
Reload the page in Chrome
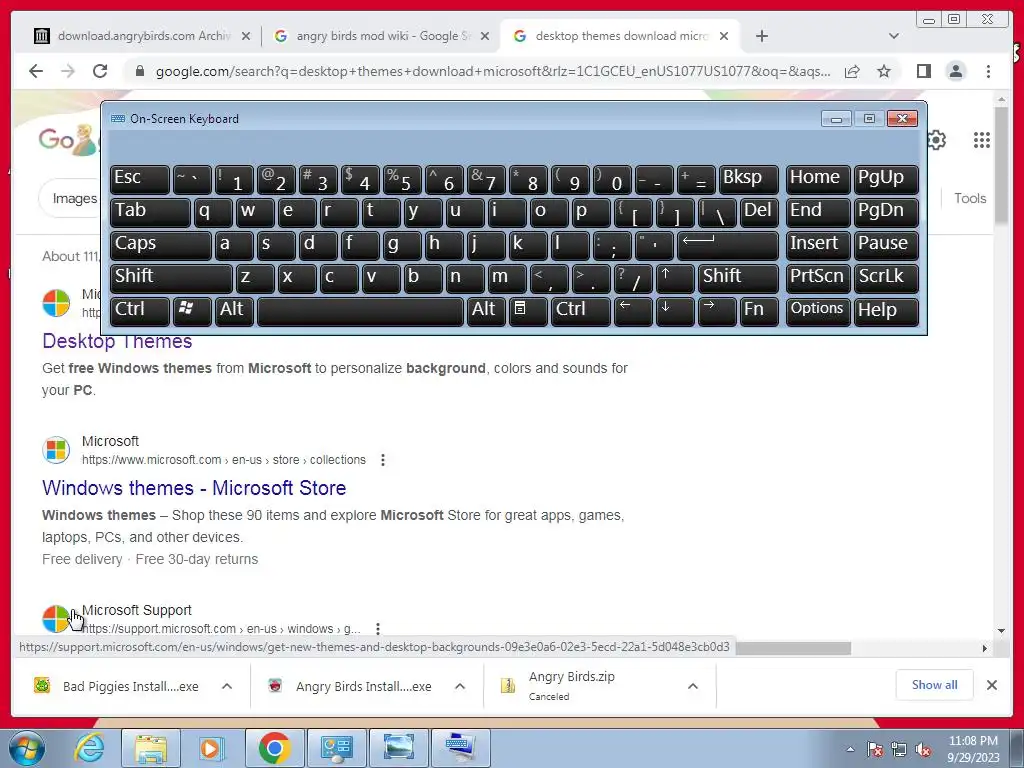click(x=100, y=71)
